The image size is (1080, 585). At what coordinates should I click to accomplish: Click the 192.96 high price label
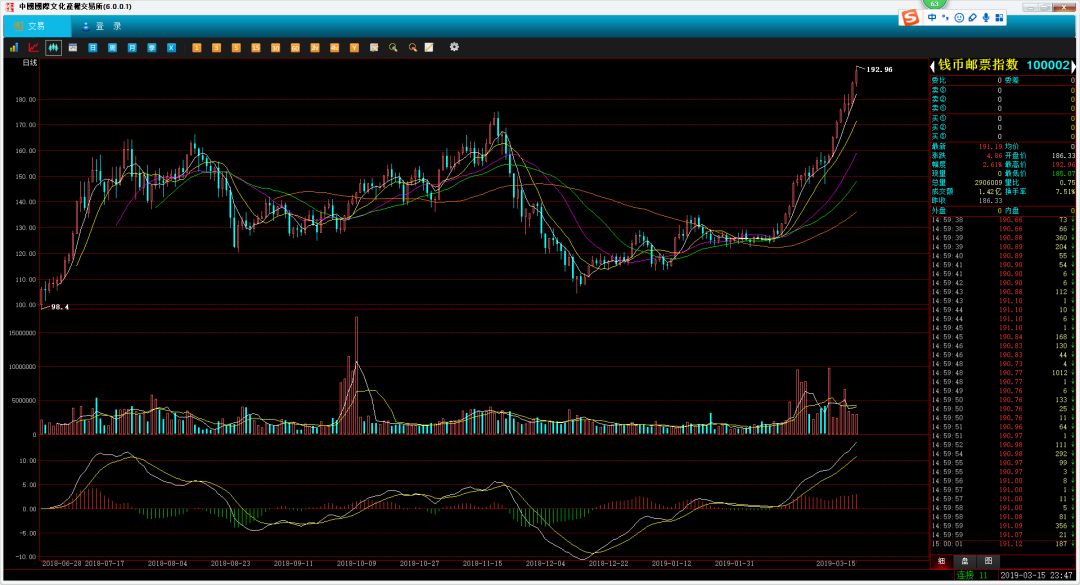880,70
